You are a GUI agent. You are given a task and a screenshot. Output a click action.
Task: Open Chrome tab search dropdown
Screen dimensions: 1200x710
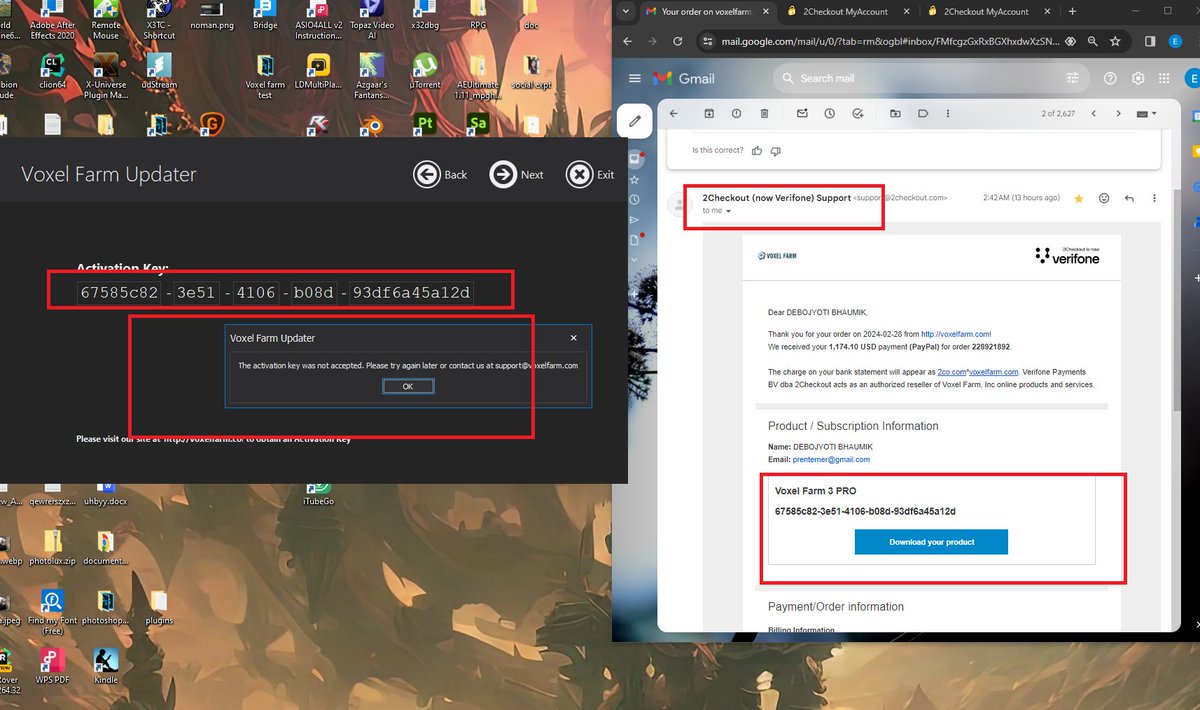(x=625, y=11)
